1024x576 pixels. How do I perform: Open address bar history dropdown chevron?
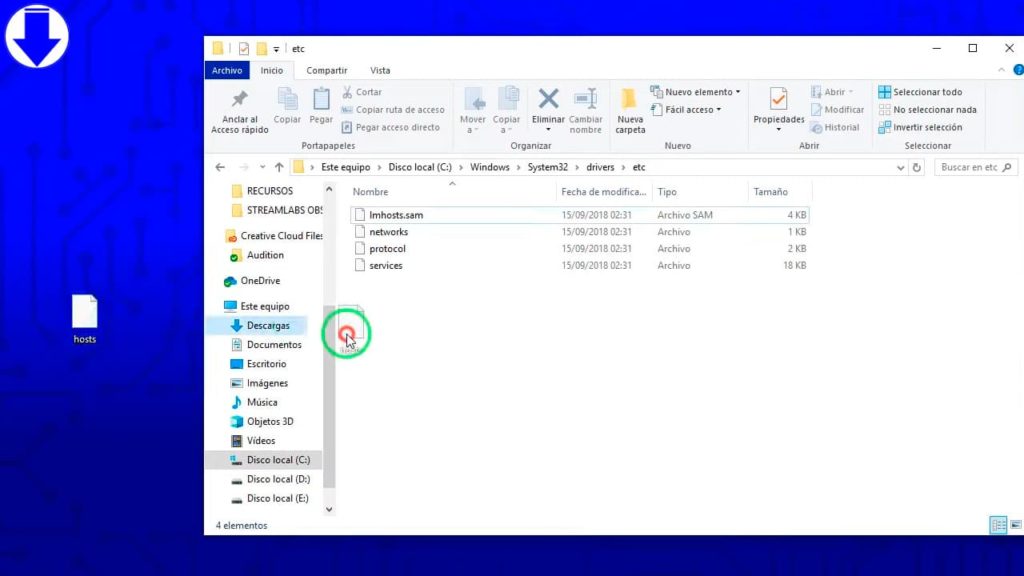901,168
